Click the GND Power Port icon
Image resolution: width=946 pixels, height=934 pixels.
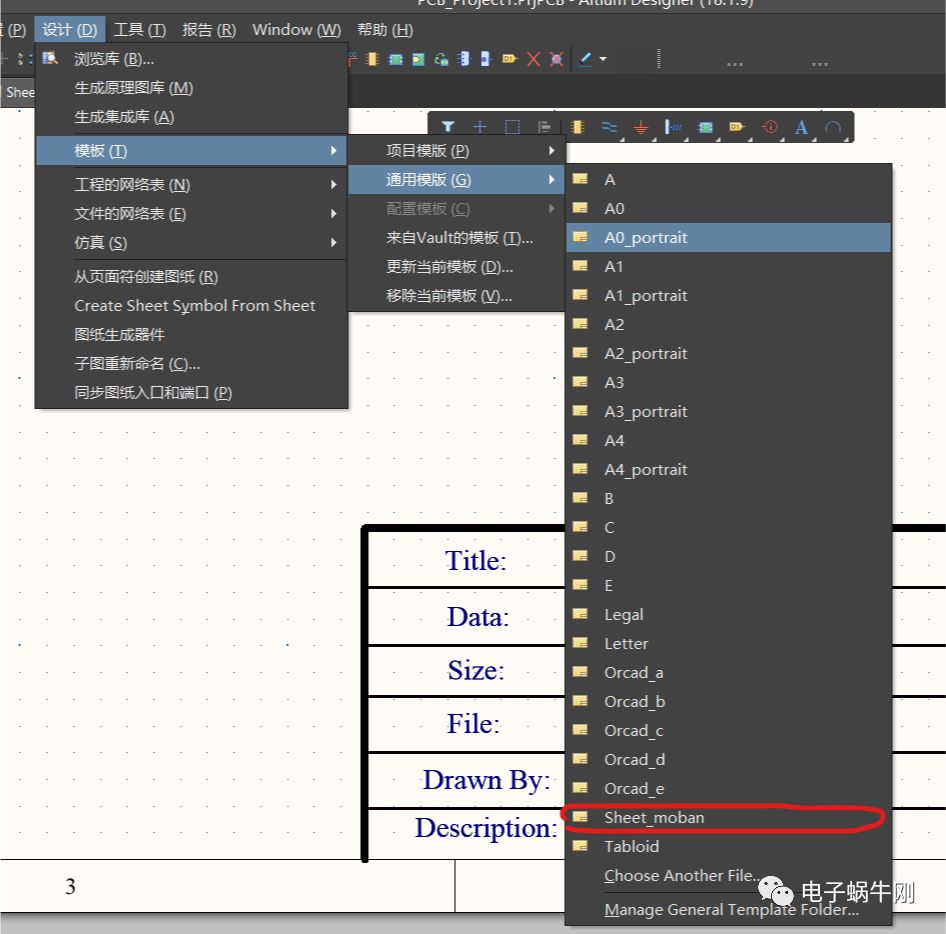[641, 127]
